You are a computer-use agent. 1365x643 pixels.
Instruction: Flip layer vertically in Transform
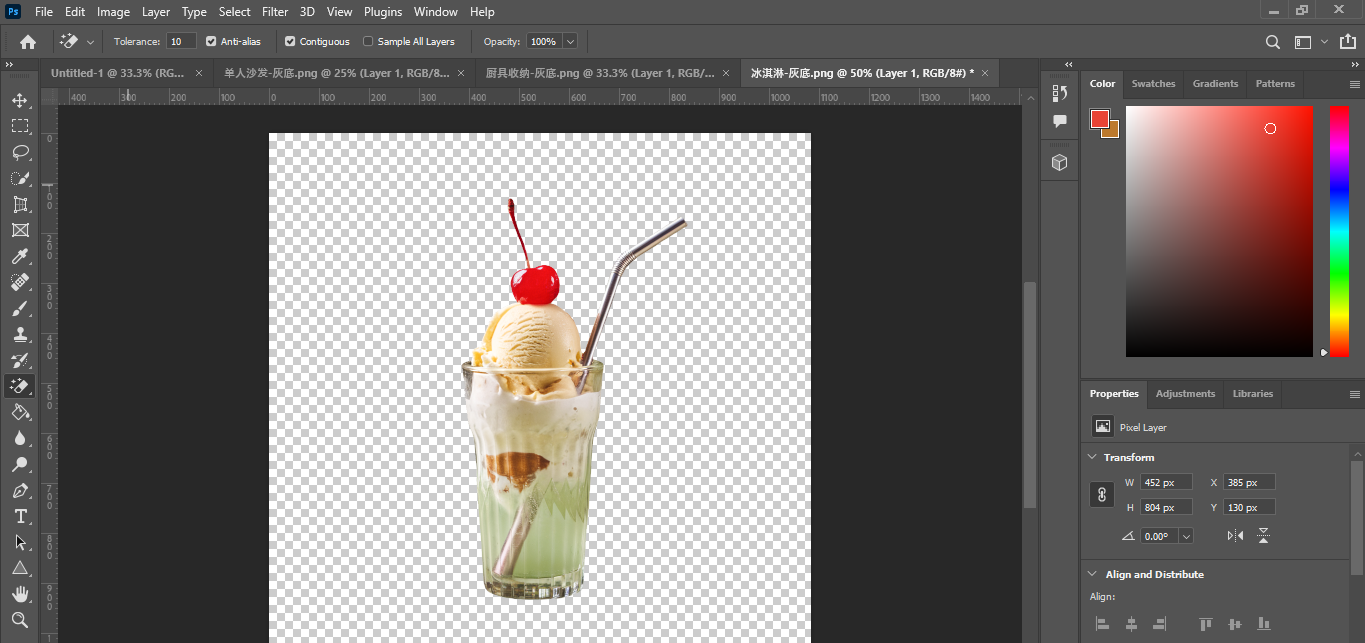tap(1263, 536)
